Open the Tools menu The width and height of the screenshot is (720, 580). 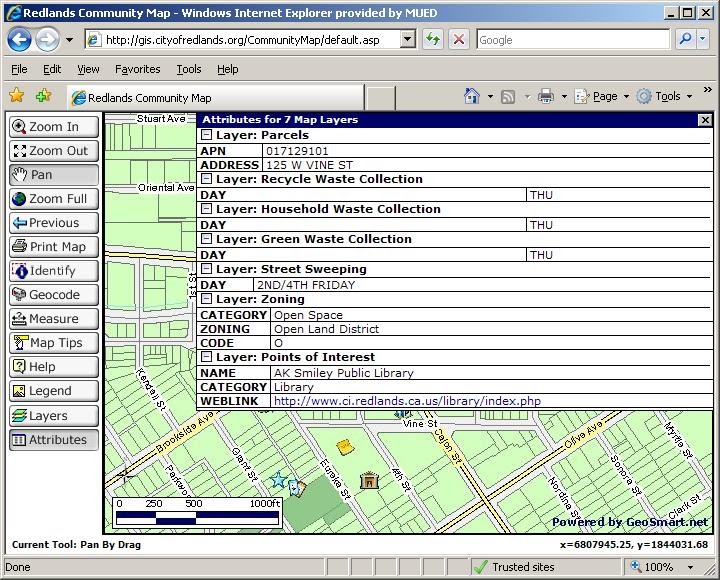[x=189, y=69]
